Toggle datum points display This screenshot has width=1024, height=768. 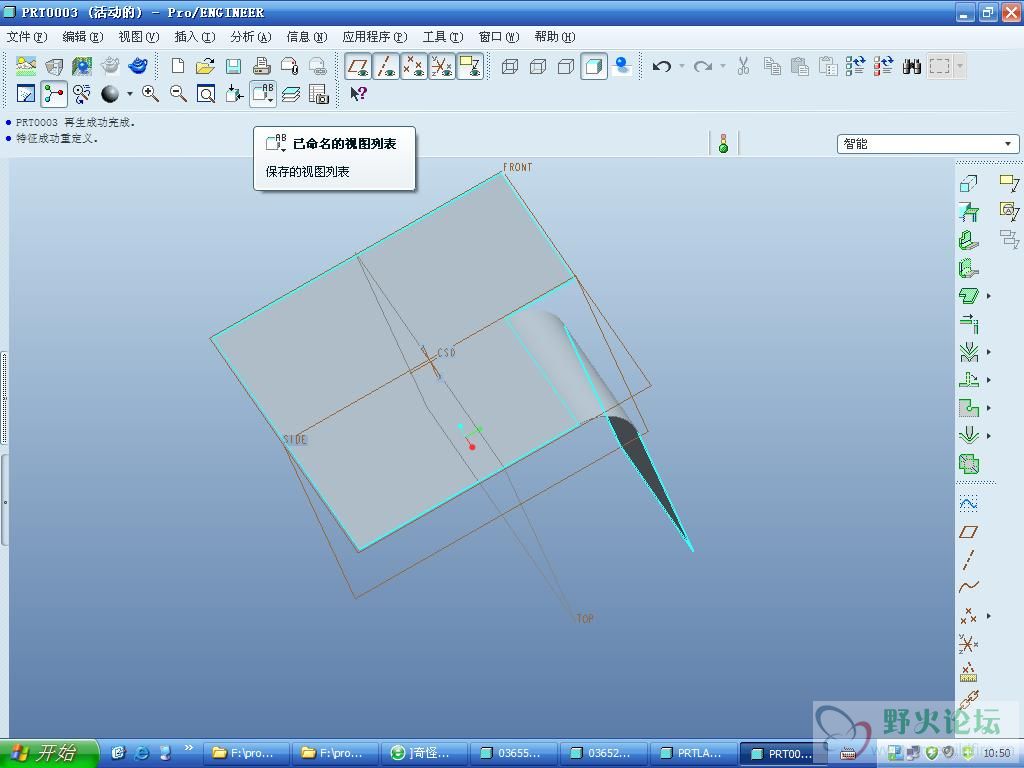tap(414, 66)
